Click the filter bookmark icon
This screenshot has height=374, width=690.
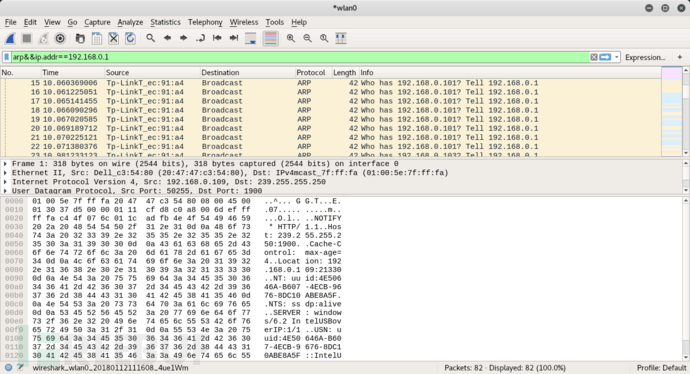click(7, 57)
